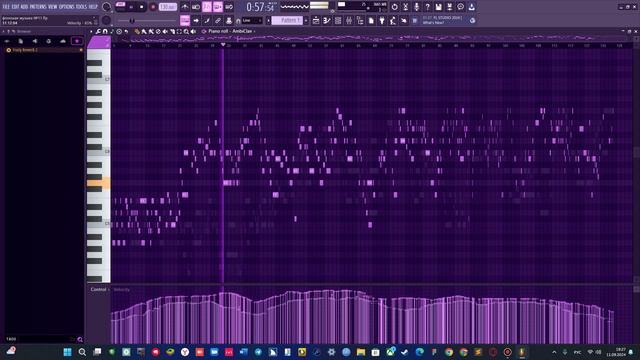Open the piano roll tools wrench

98,31
